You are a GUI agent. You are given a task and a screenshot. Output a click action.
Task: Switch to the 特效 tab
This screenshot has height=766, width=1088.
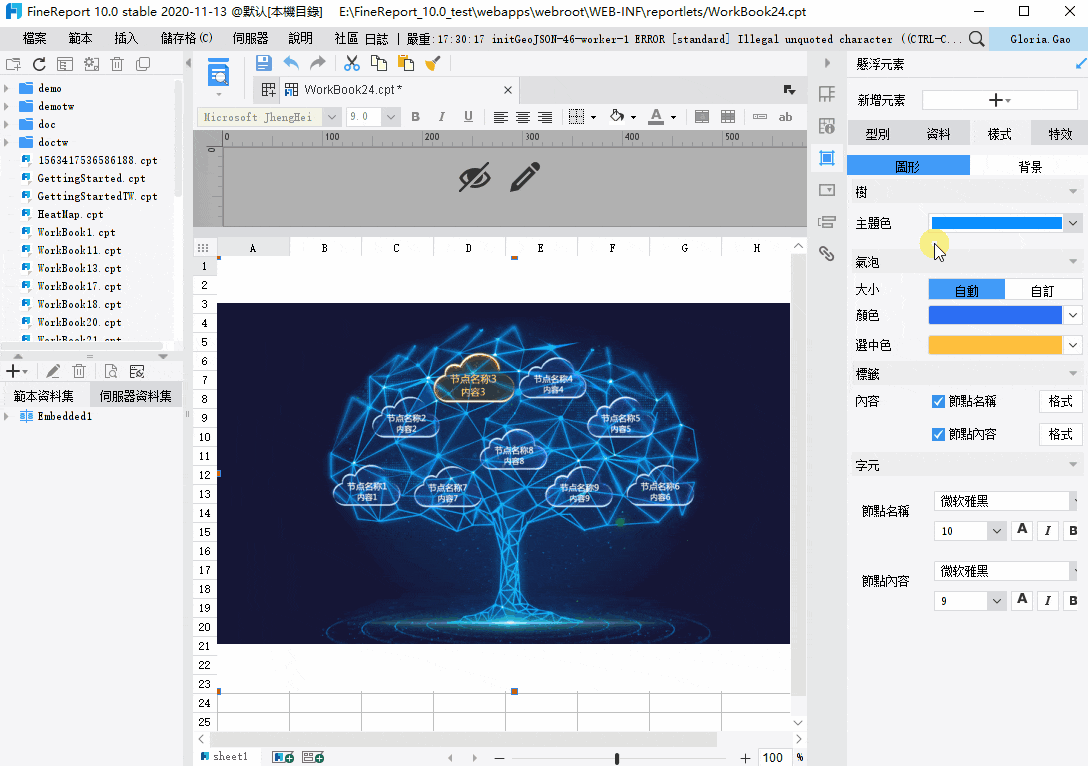coord(1060,133)
